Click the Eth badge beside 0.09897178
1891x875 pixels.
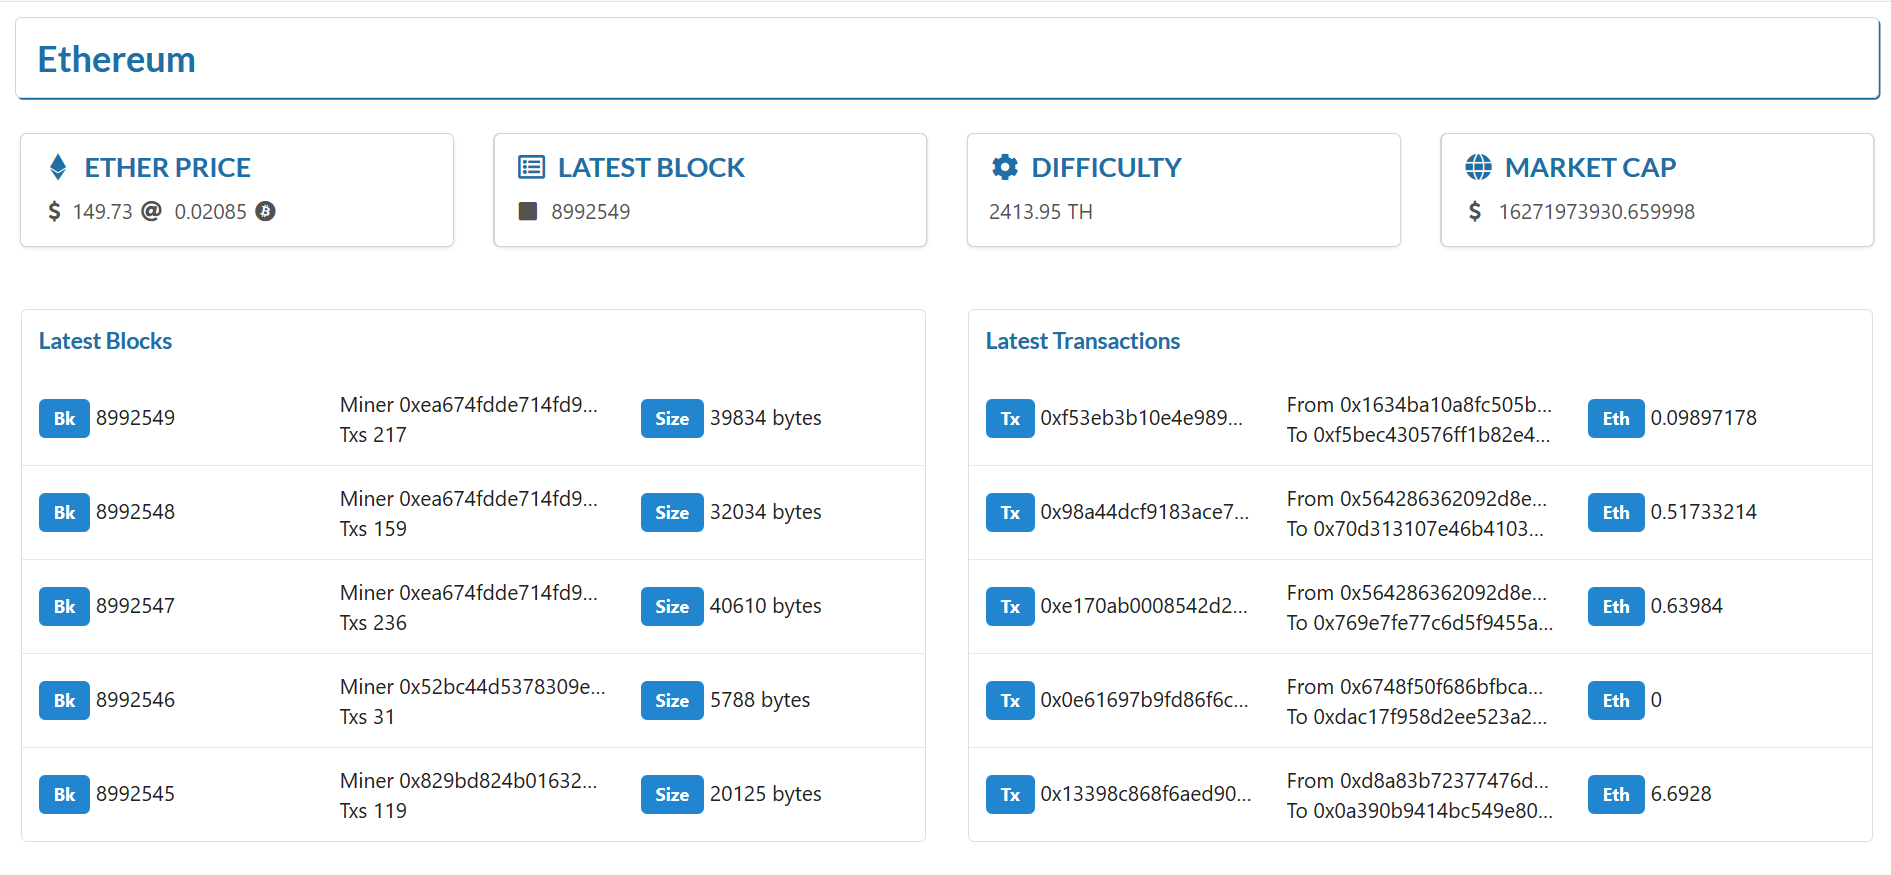pos(1616,418)
